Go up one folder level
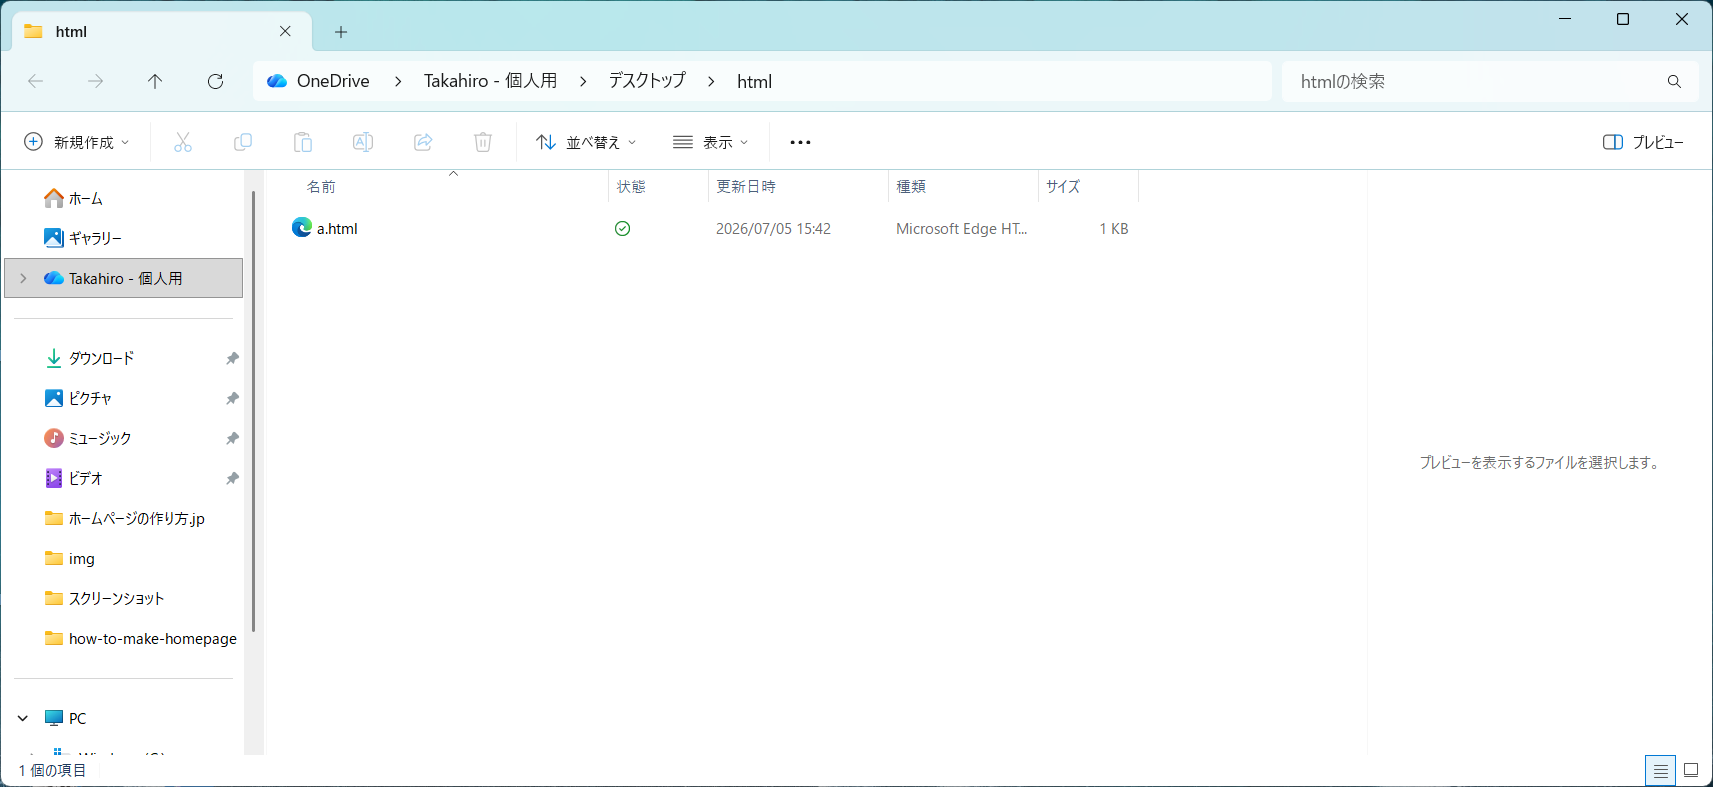 coord(155,81)
